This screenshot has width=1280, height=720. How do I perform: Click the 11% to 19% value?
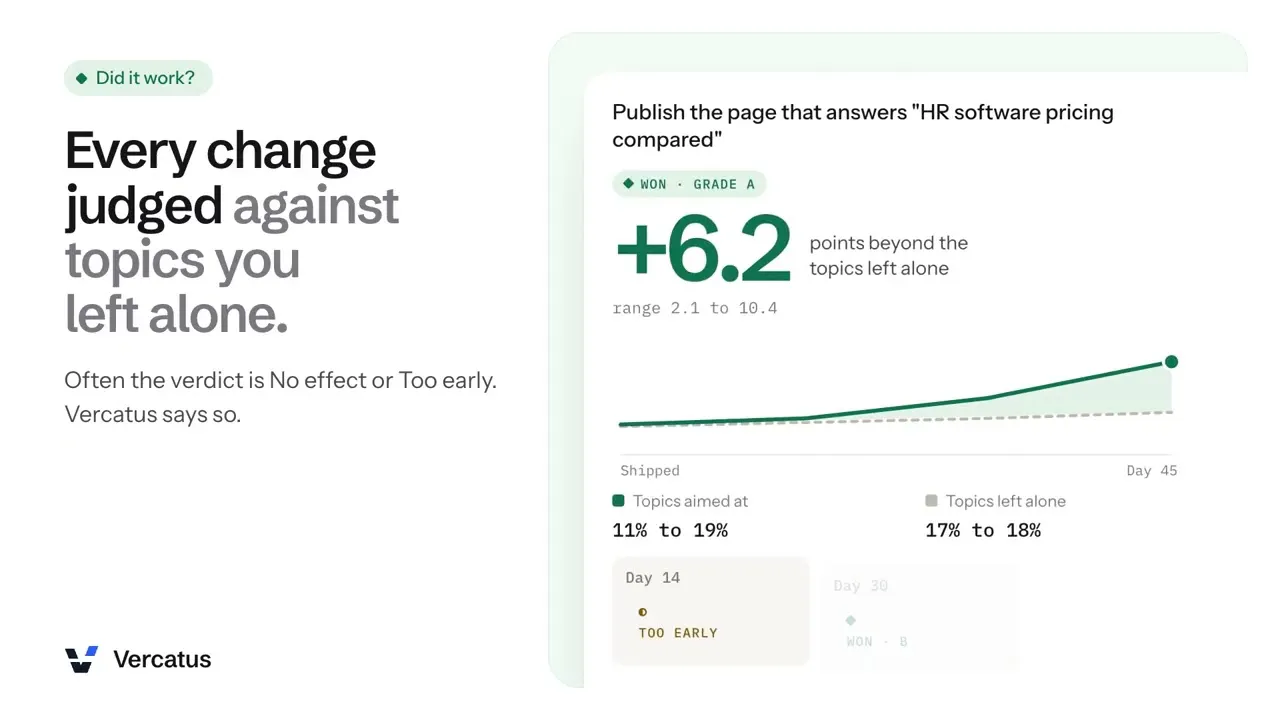coord(670,530)
